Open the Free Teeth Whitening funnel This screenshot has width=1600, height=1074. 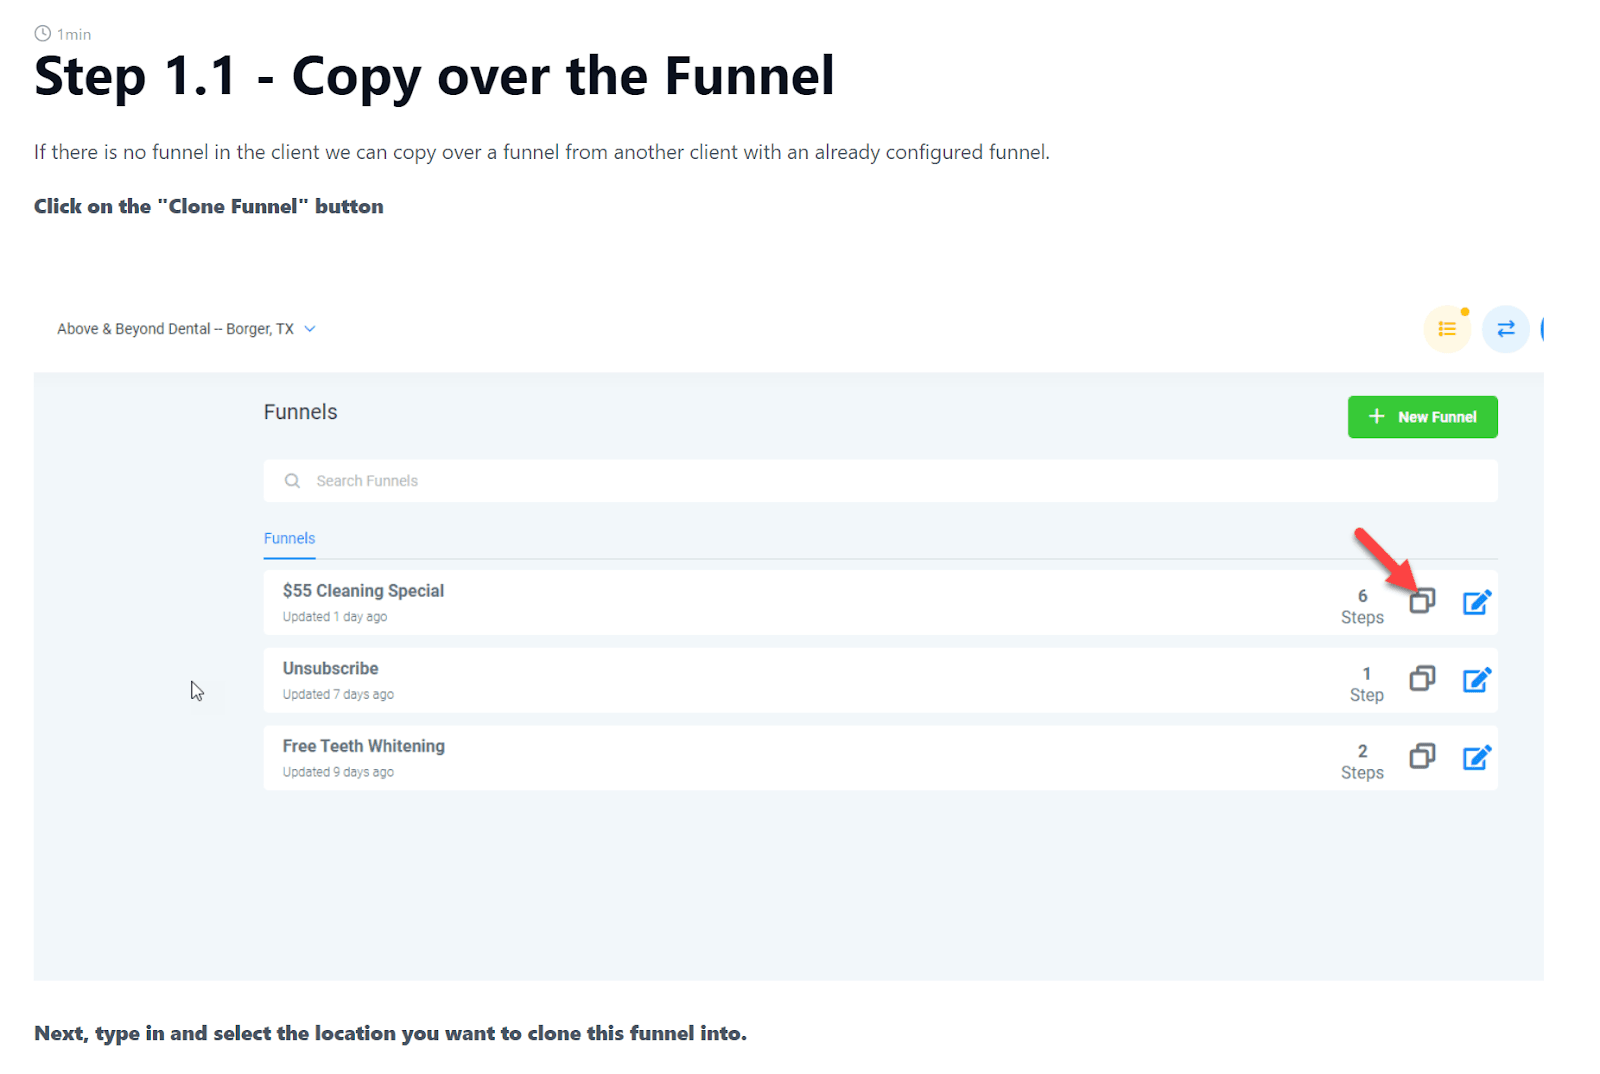[x=363, y=747]
